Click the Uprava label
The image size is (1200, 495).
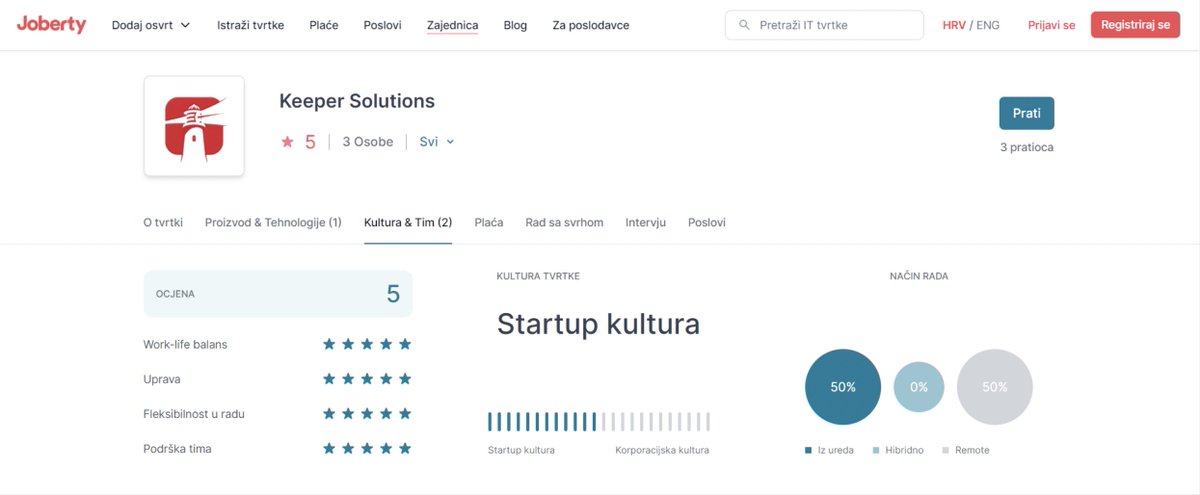coord(162,379)
